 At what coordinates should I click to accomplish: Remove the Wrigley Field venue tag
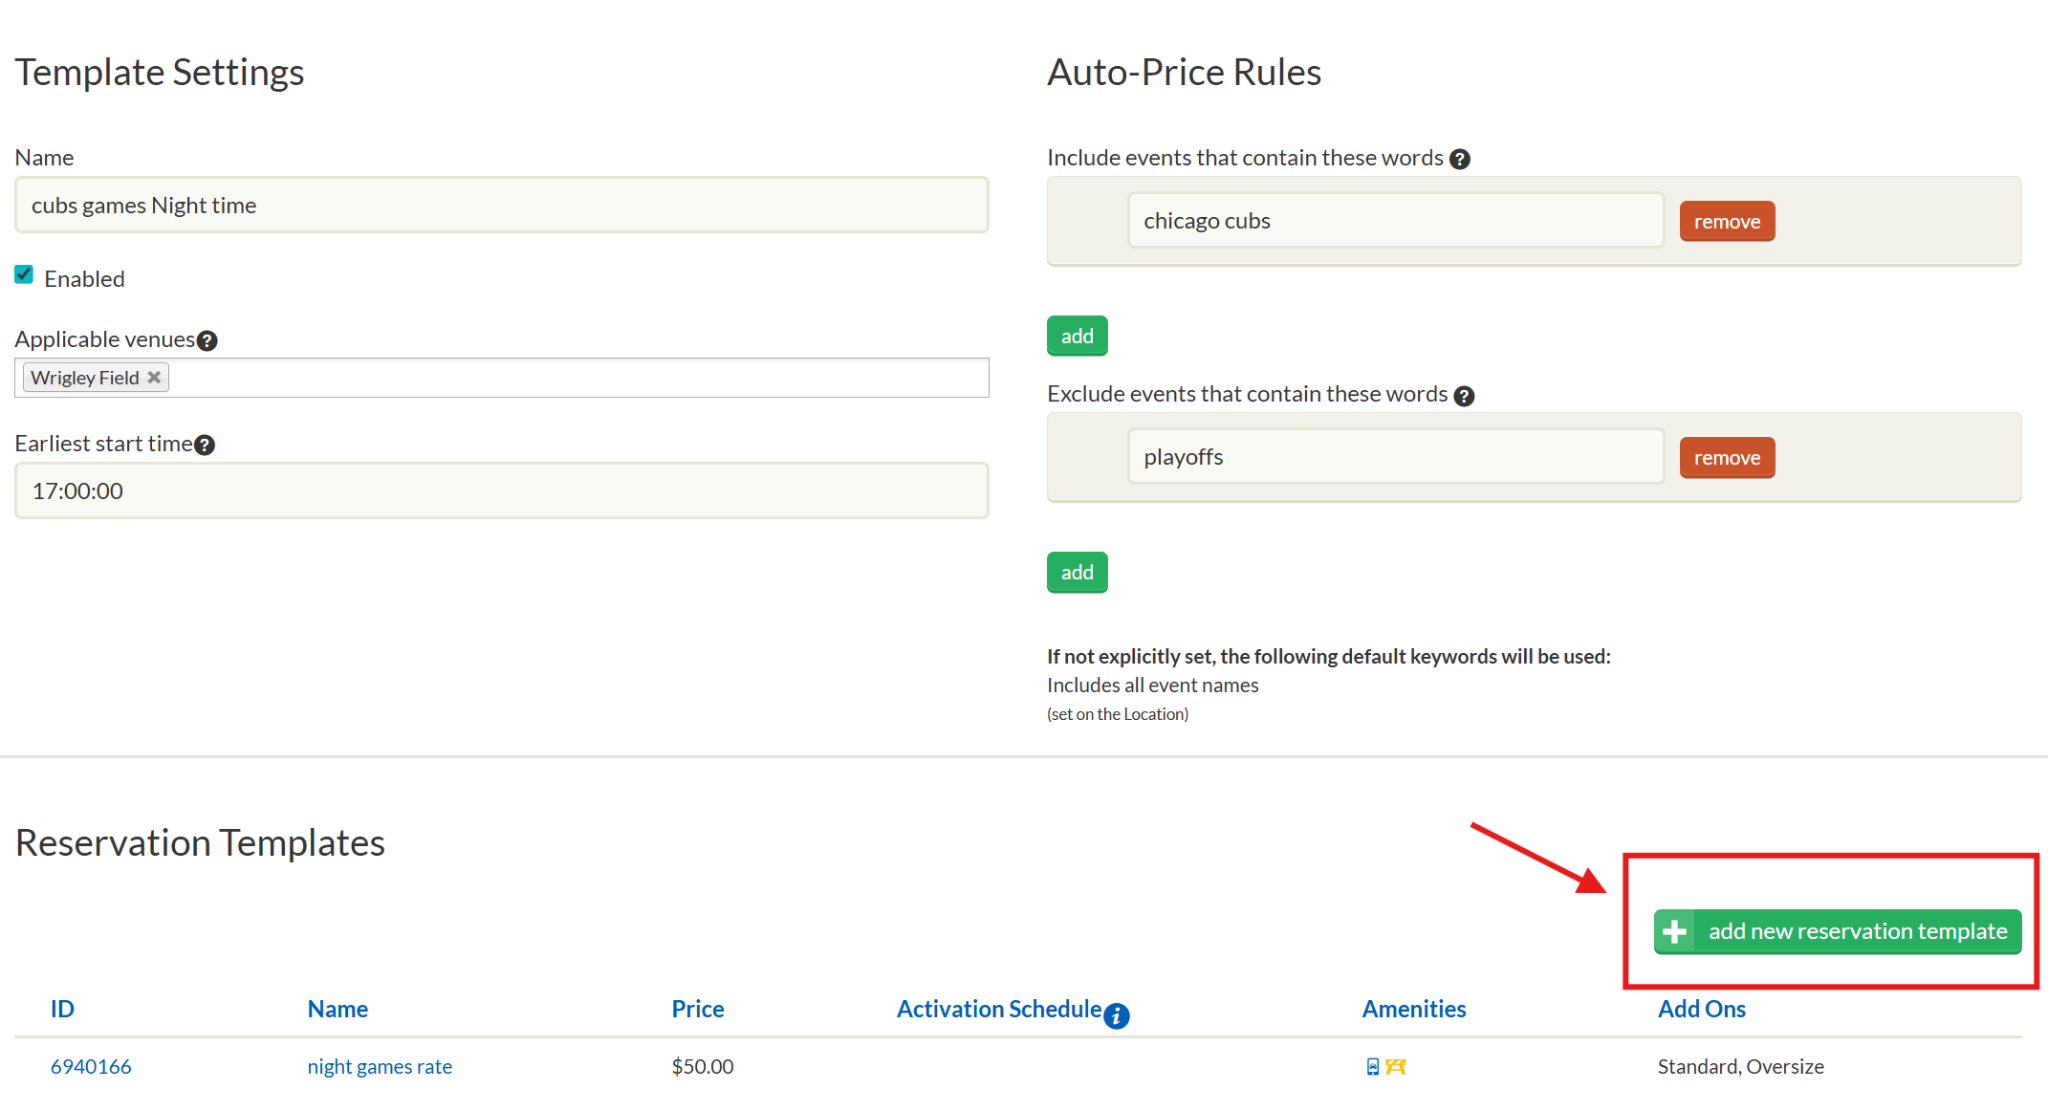click(154, 378)
